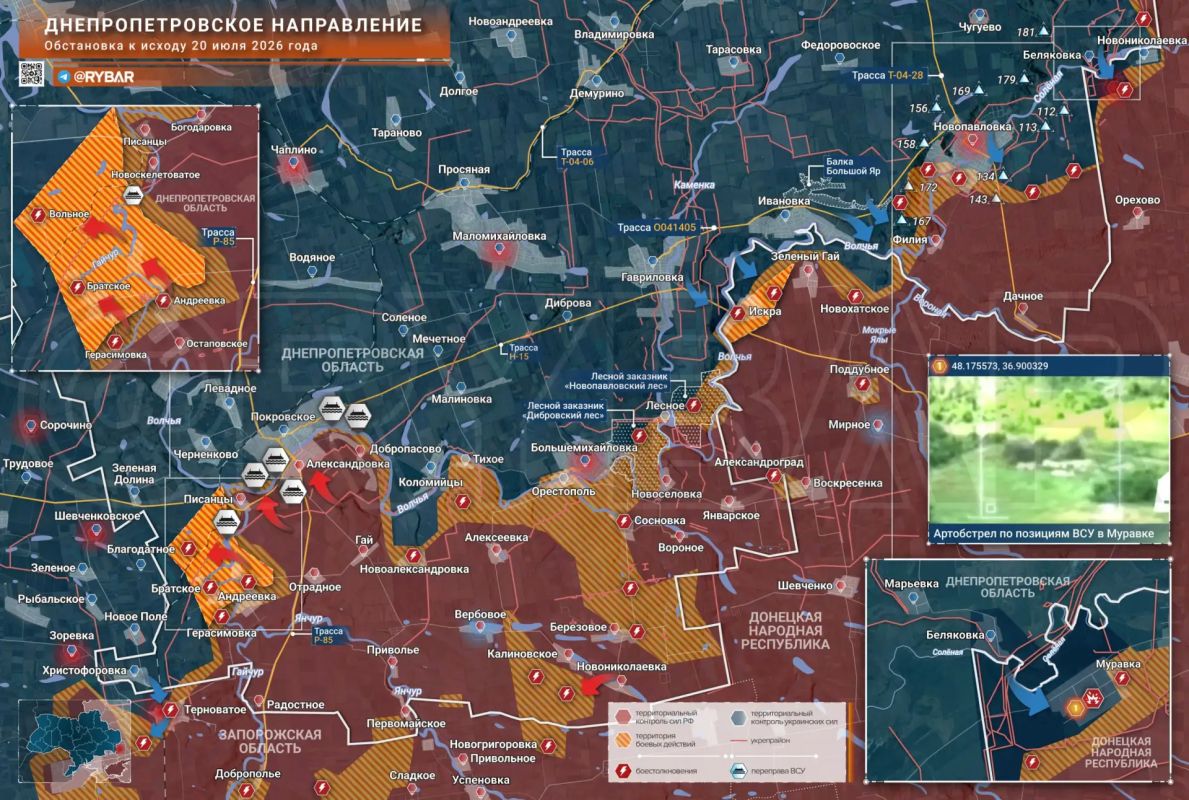Click the clash icon beside Муравка in the inset

click(1121, 679)
